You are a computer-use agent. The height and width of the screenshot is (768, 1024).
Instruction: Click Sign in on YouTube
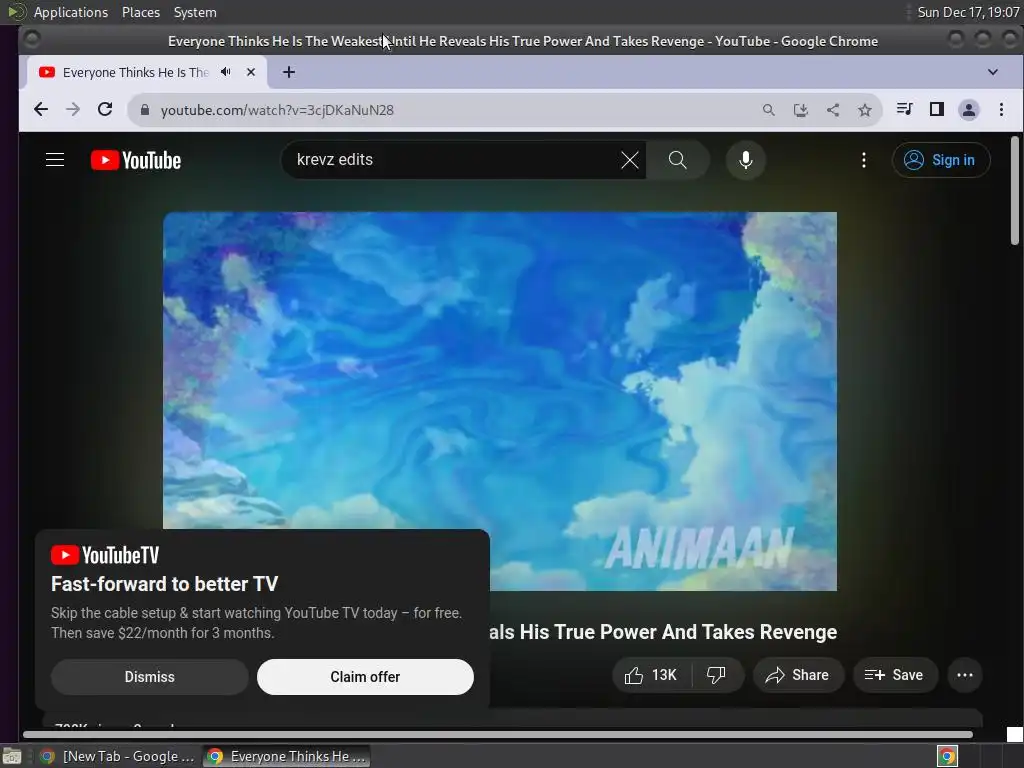coord(941,160)
